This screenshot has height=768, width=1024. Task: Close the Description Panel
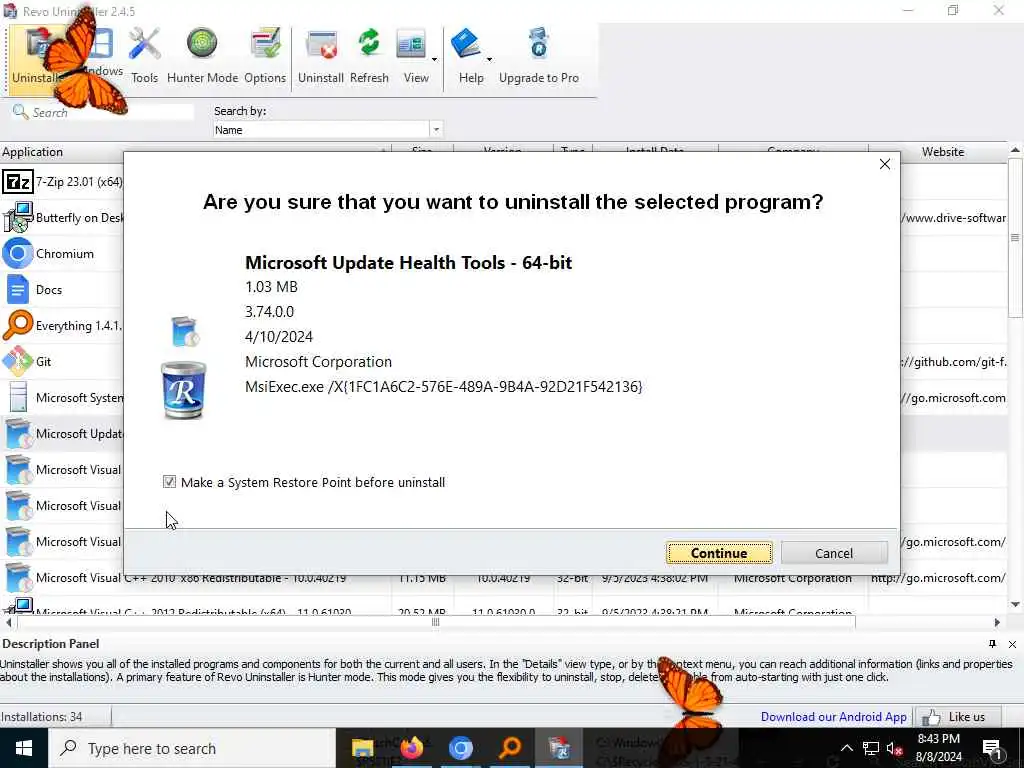pyautogui.click(x=1012, y=644)
